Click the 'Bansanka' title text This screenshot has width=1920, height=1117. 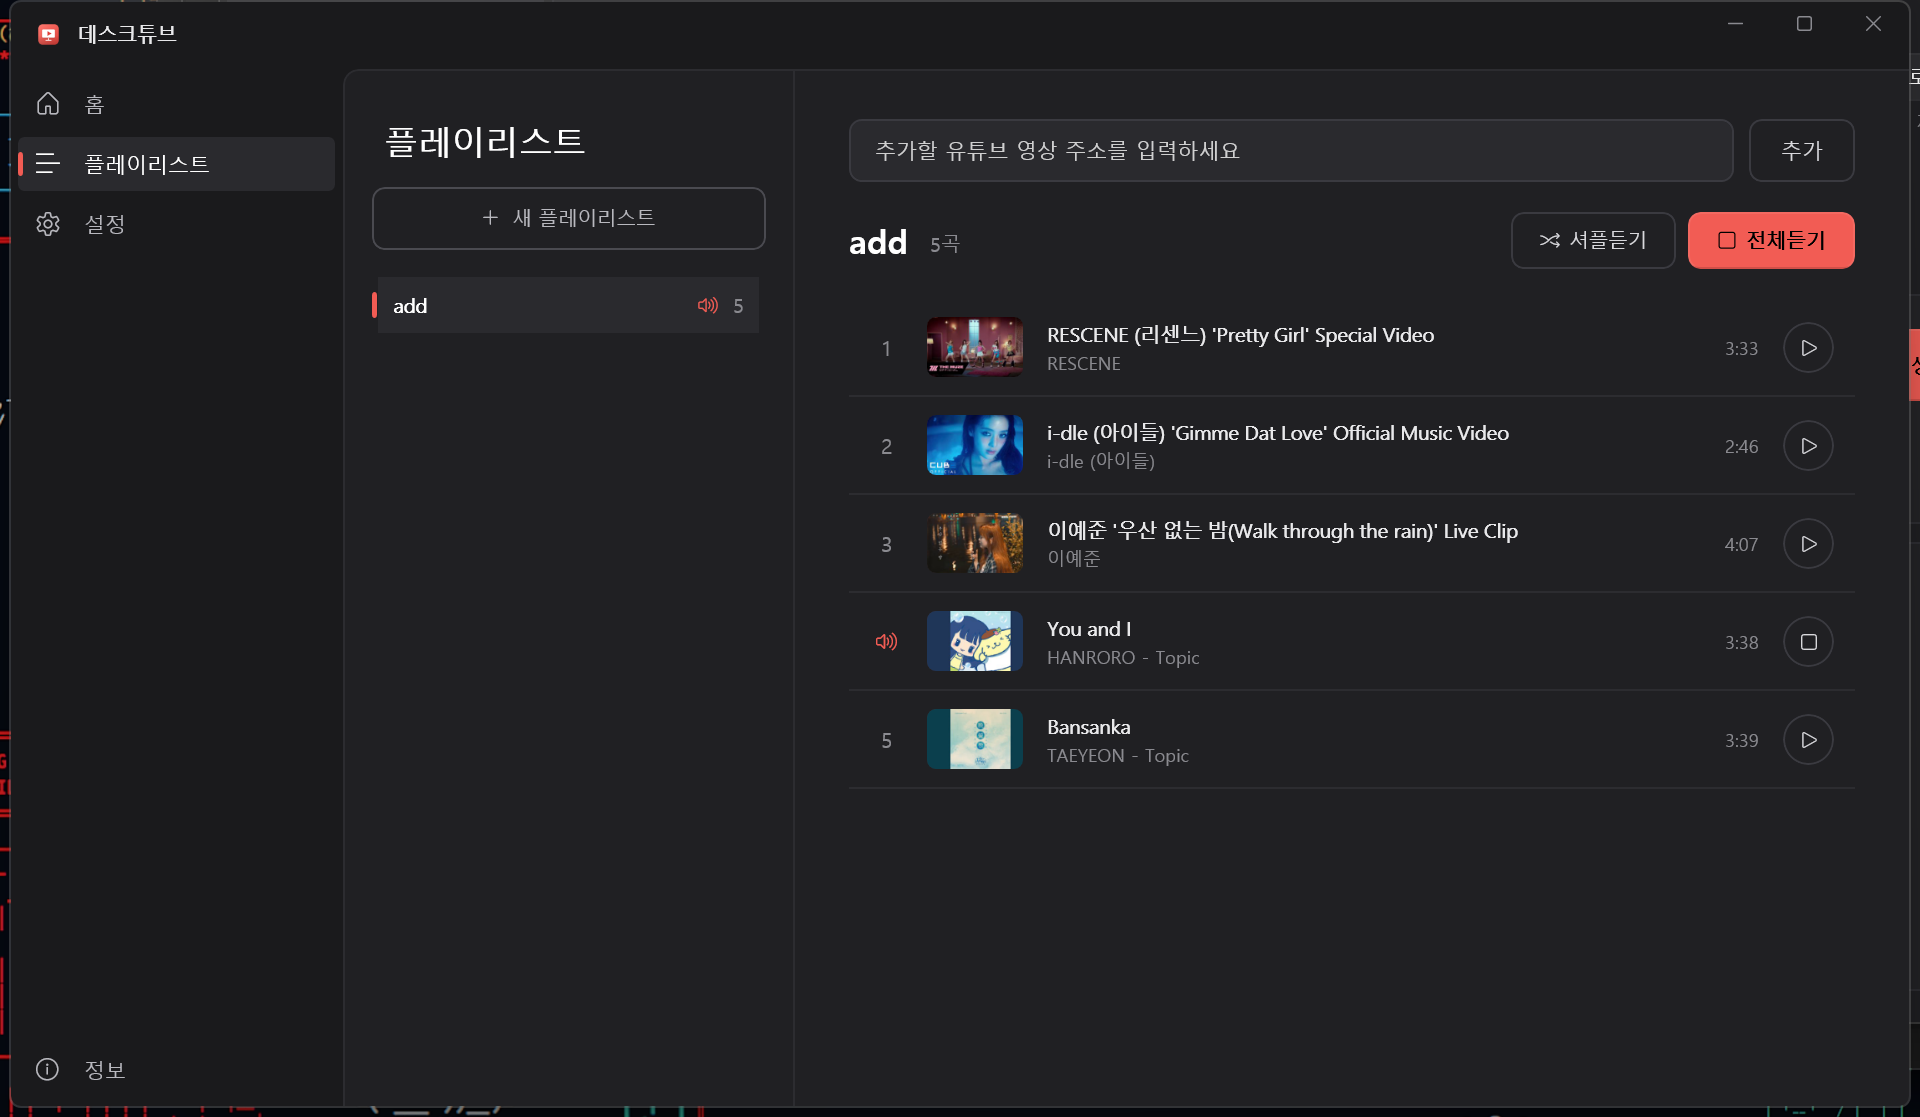tap(1089, 727)
